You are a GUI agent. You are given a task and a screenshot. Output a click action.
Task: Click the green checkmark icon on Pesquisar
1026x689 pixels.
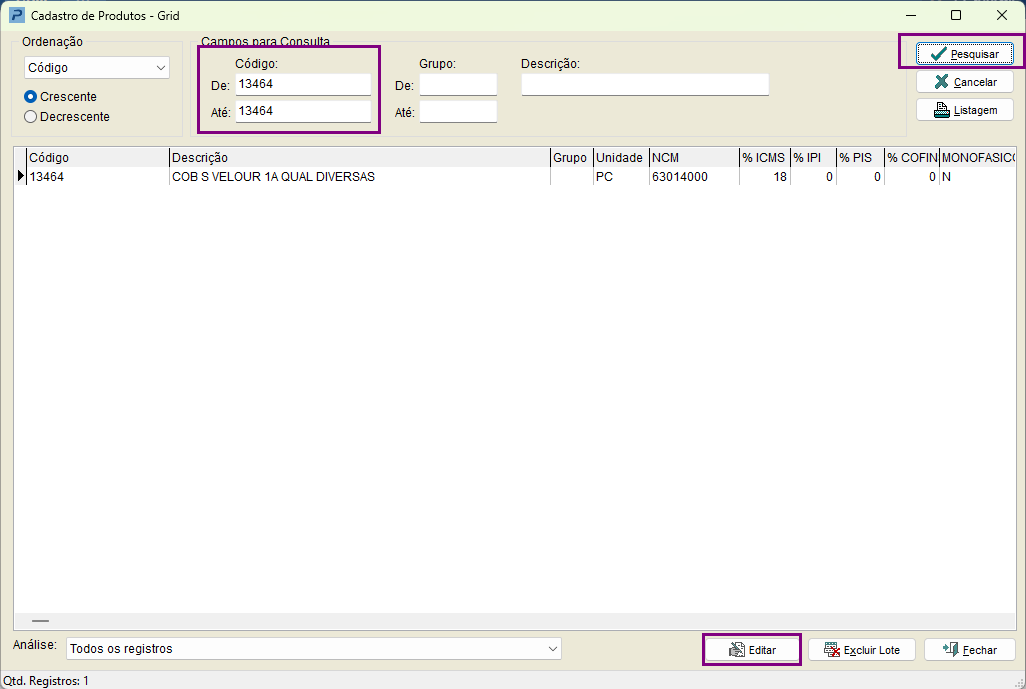[x=938, y=54]
